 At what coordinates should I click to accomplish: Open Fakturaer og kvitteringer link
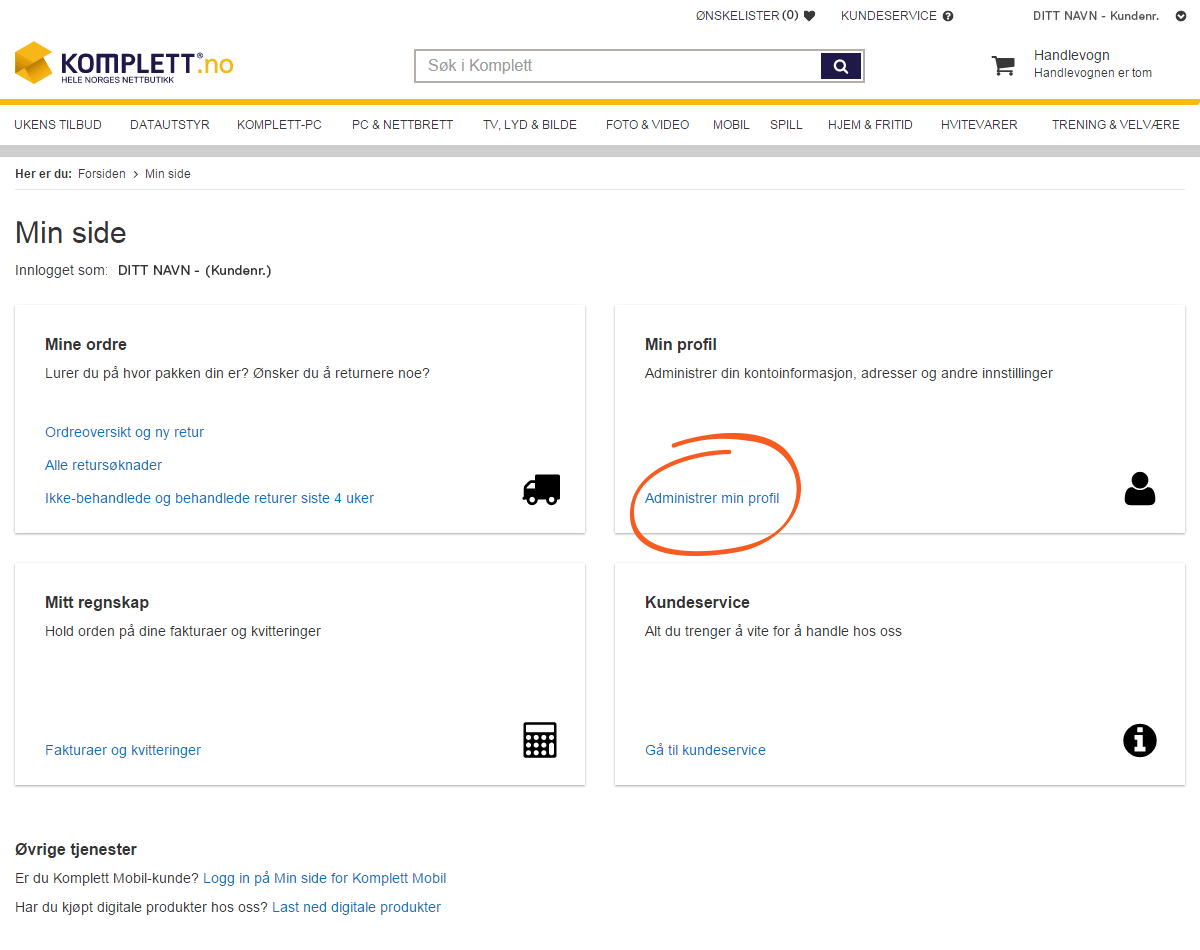(x=123, y=750)
